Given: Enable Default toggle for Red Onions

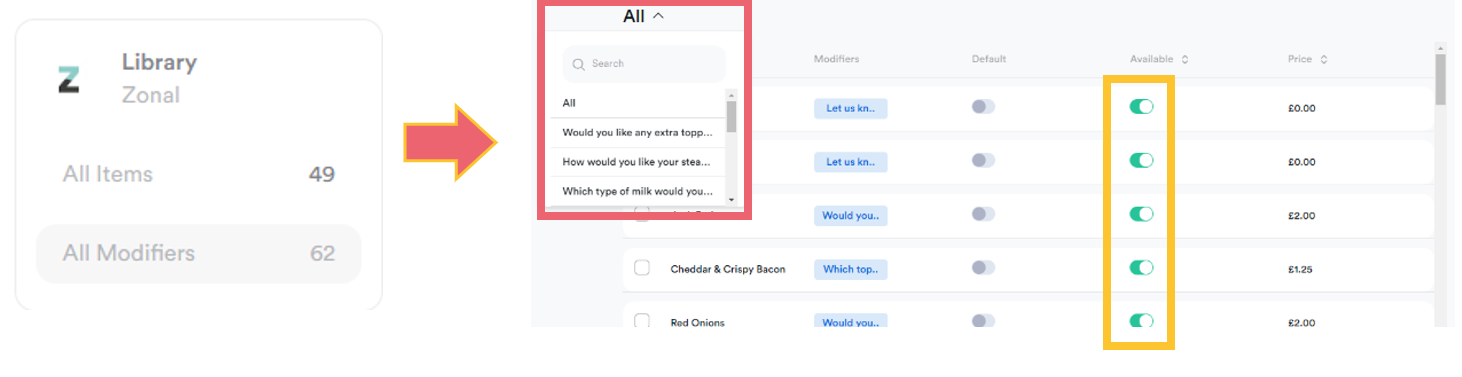Looking at the screenshot, I should 983,321.
